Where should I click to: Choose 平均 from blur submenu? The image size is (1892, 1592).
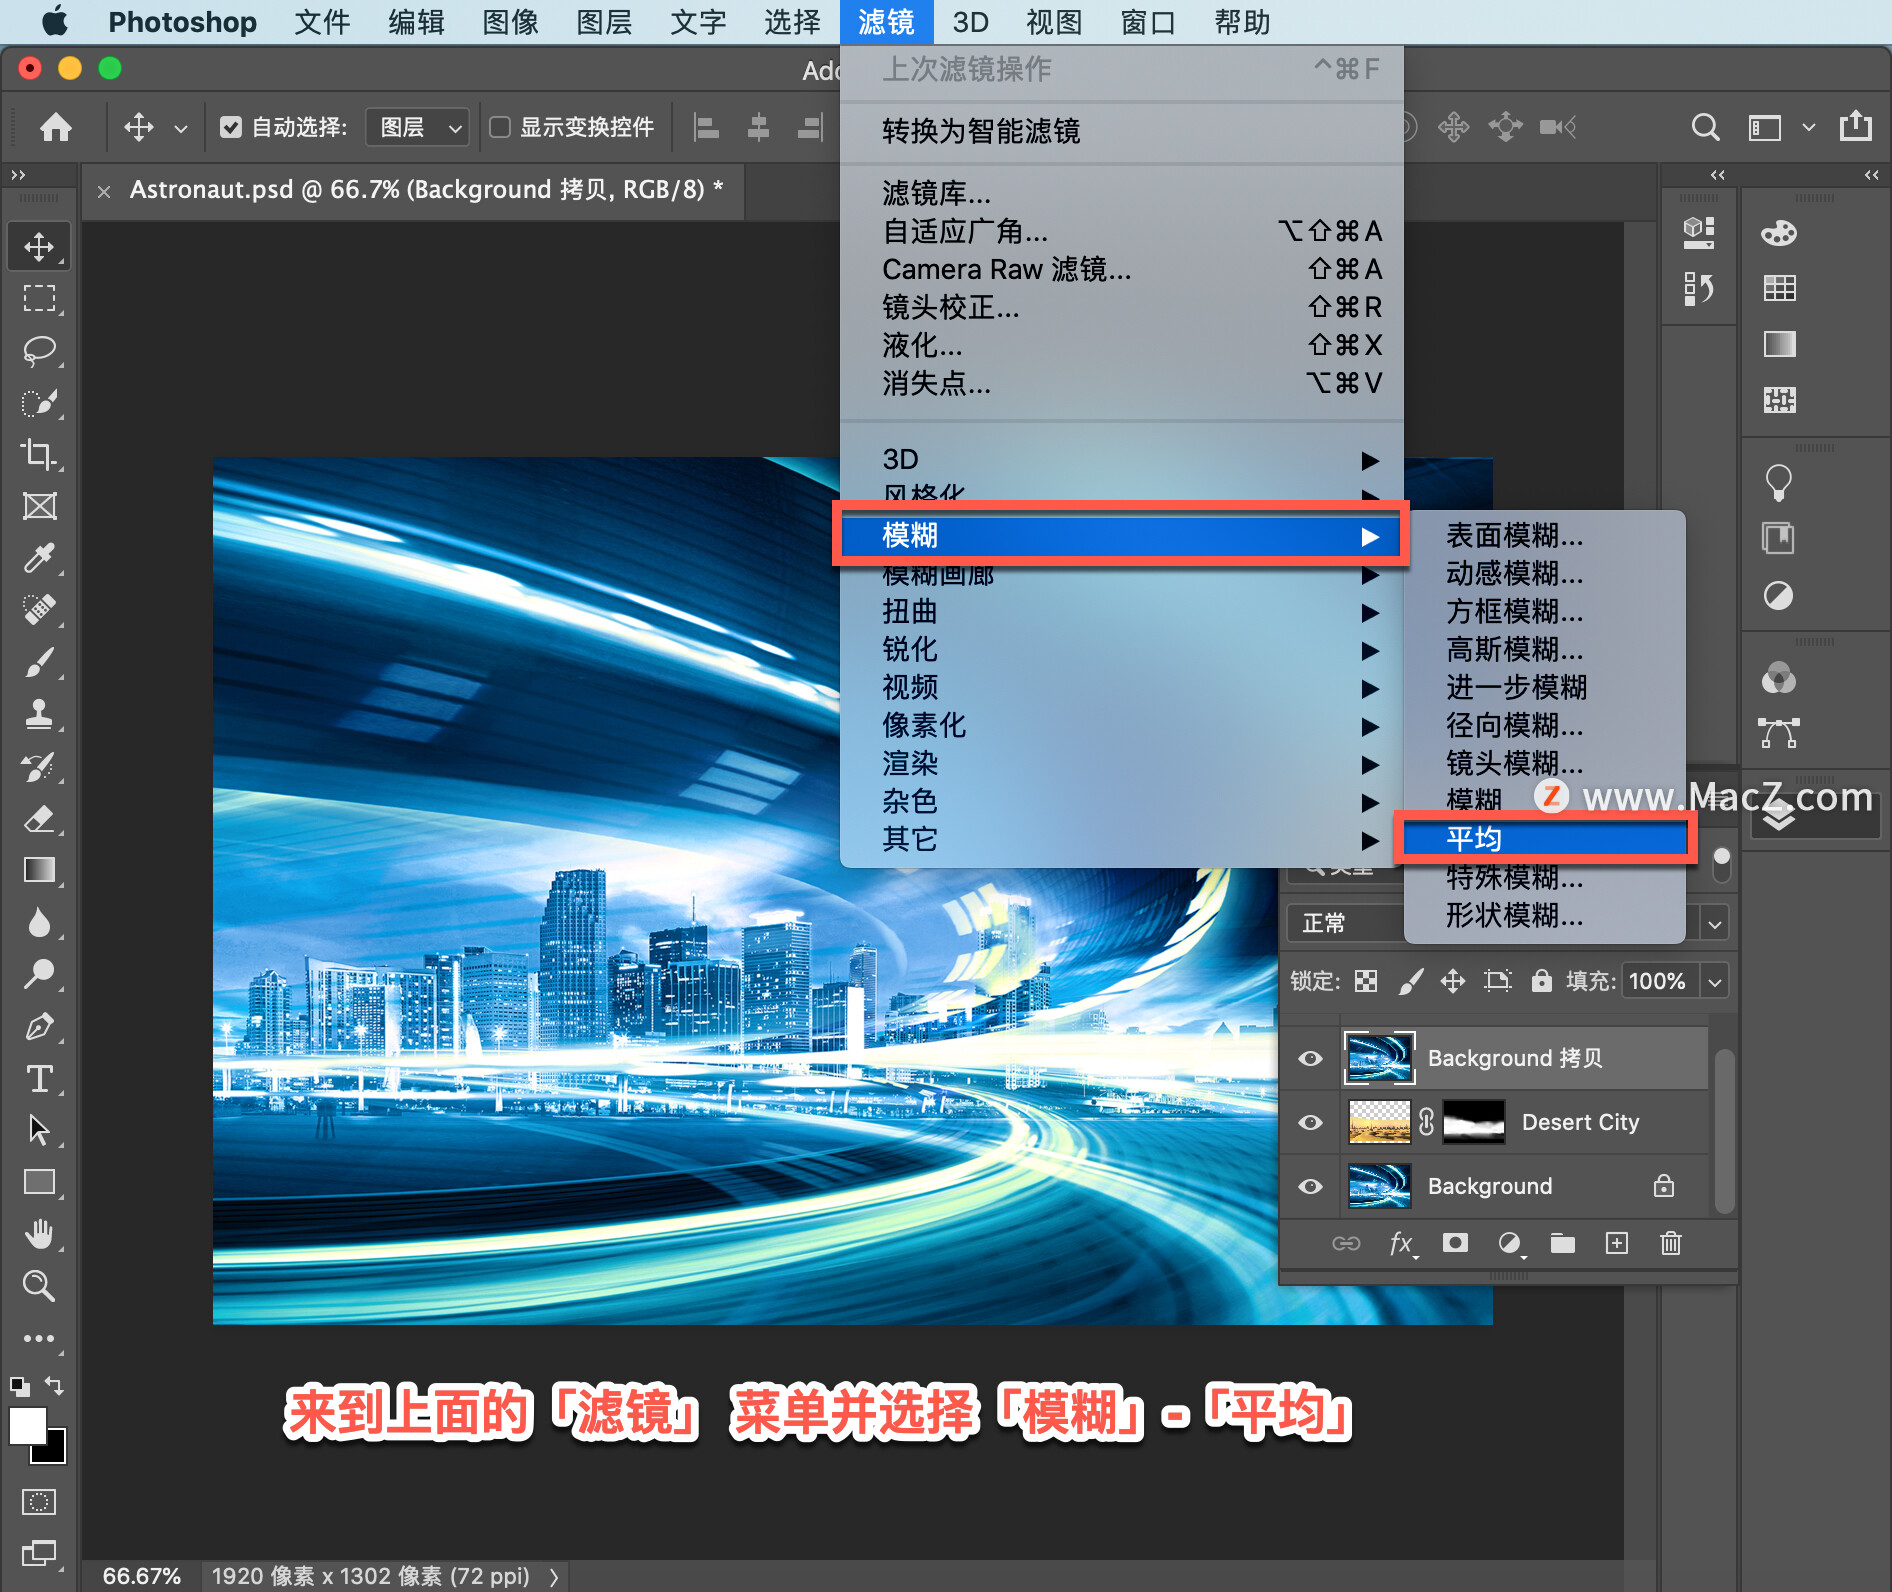tap(1545, 839)
